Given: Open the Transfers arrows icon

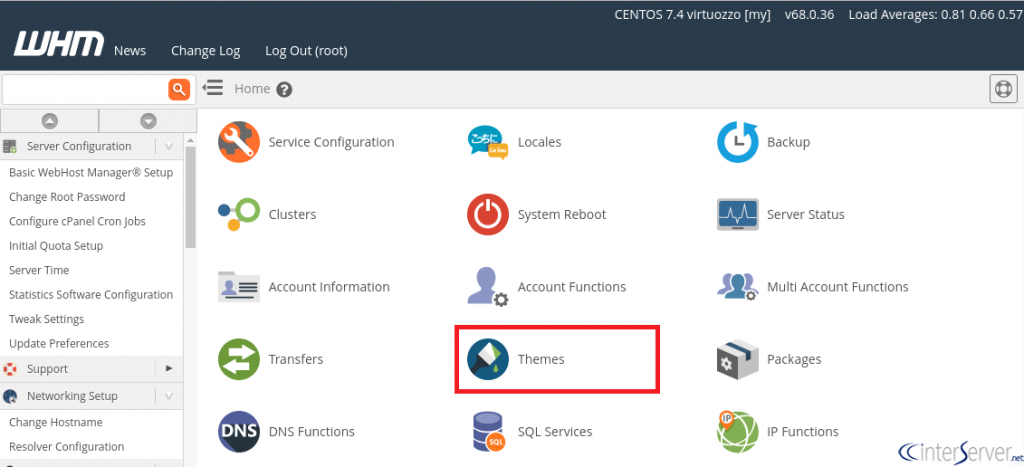Looking at the screenshot, I should tap(240, 359).
